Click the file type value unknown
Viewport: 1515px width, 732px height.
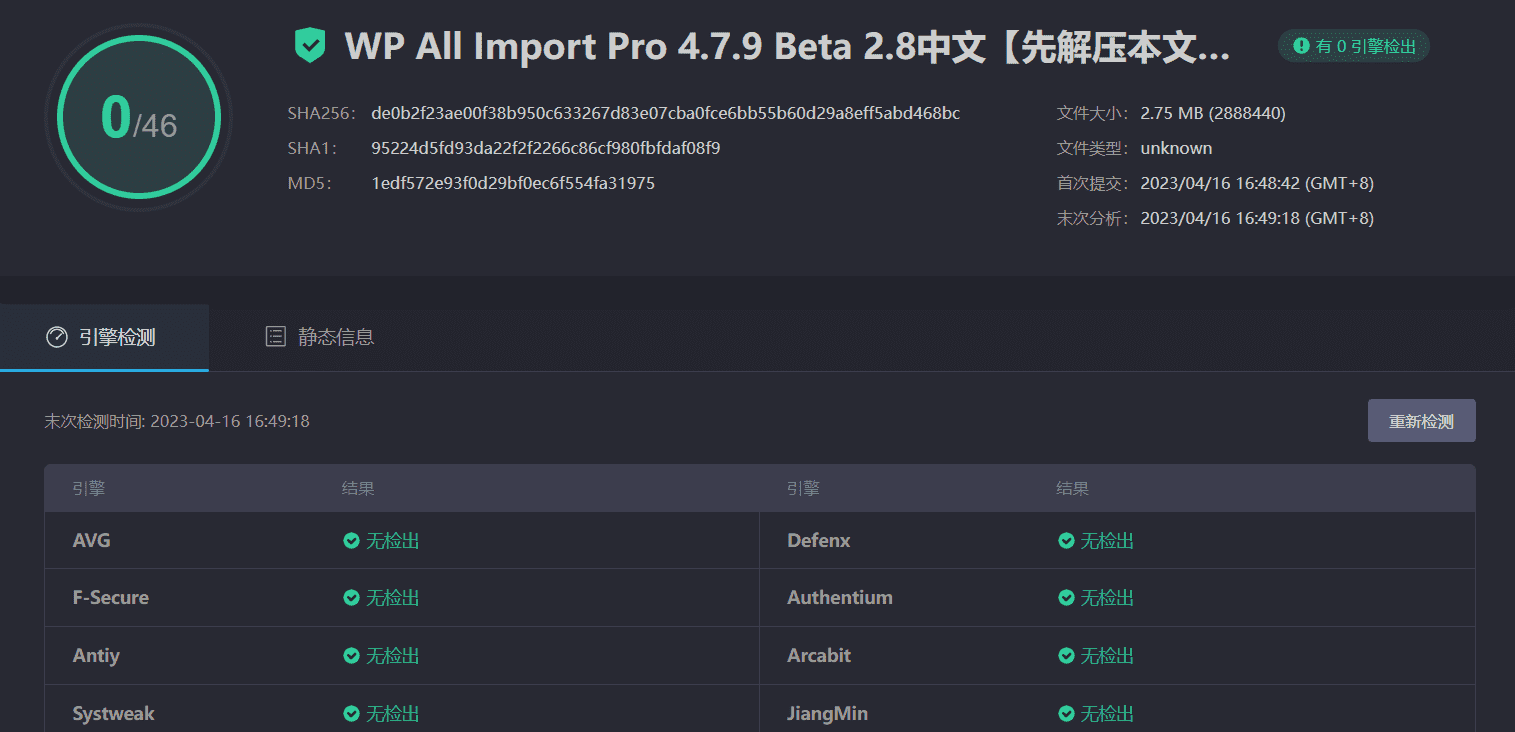1176,148
